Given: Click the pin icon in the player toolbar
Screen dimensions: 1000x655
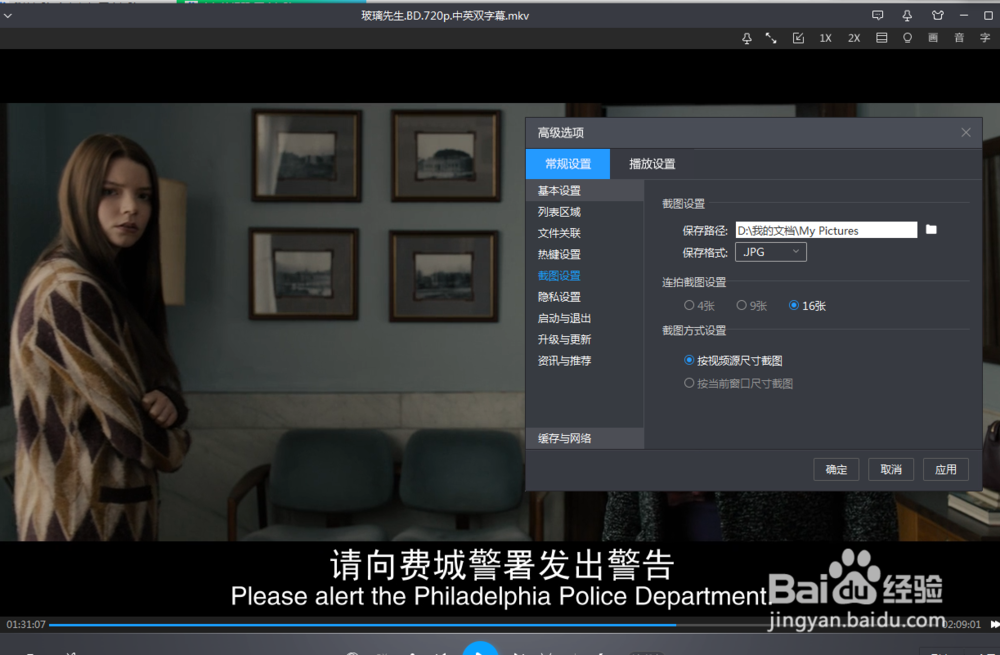Looking at the screenshot, I should tap(747, 38).
